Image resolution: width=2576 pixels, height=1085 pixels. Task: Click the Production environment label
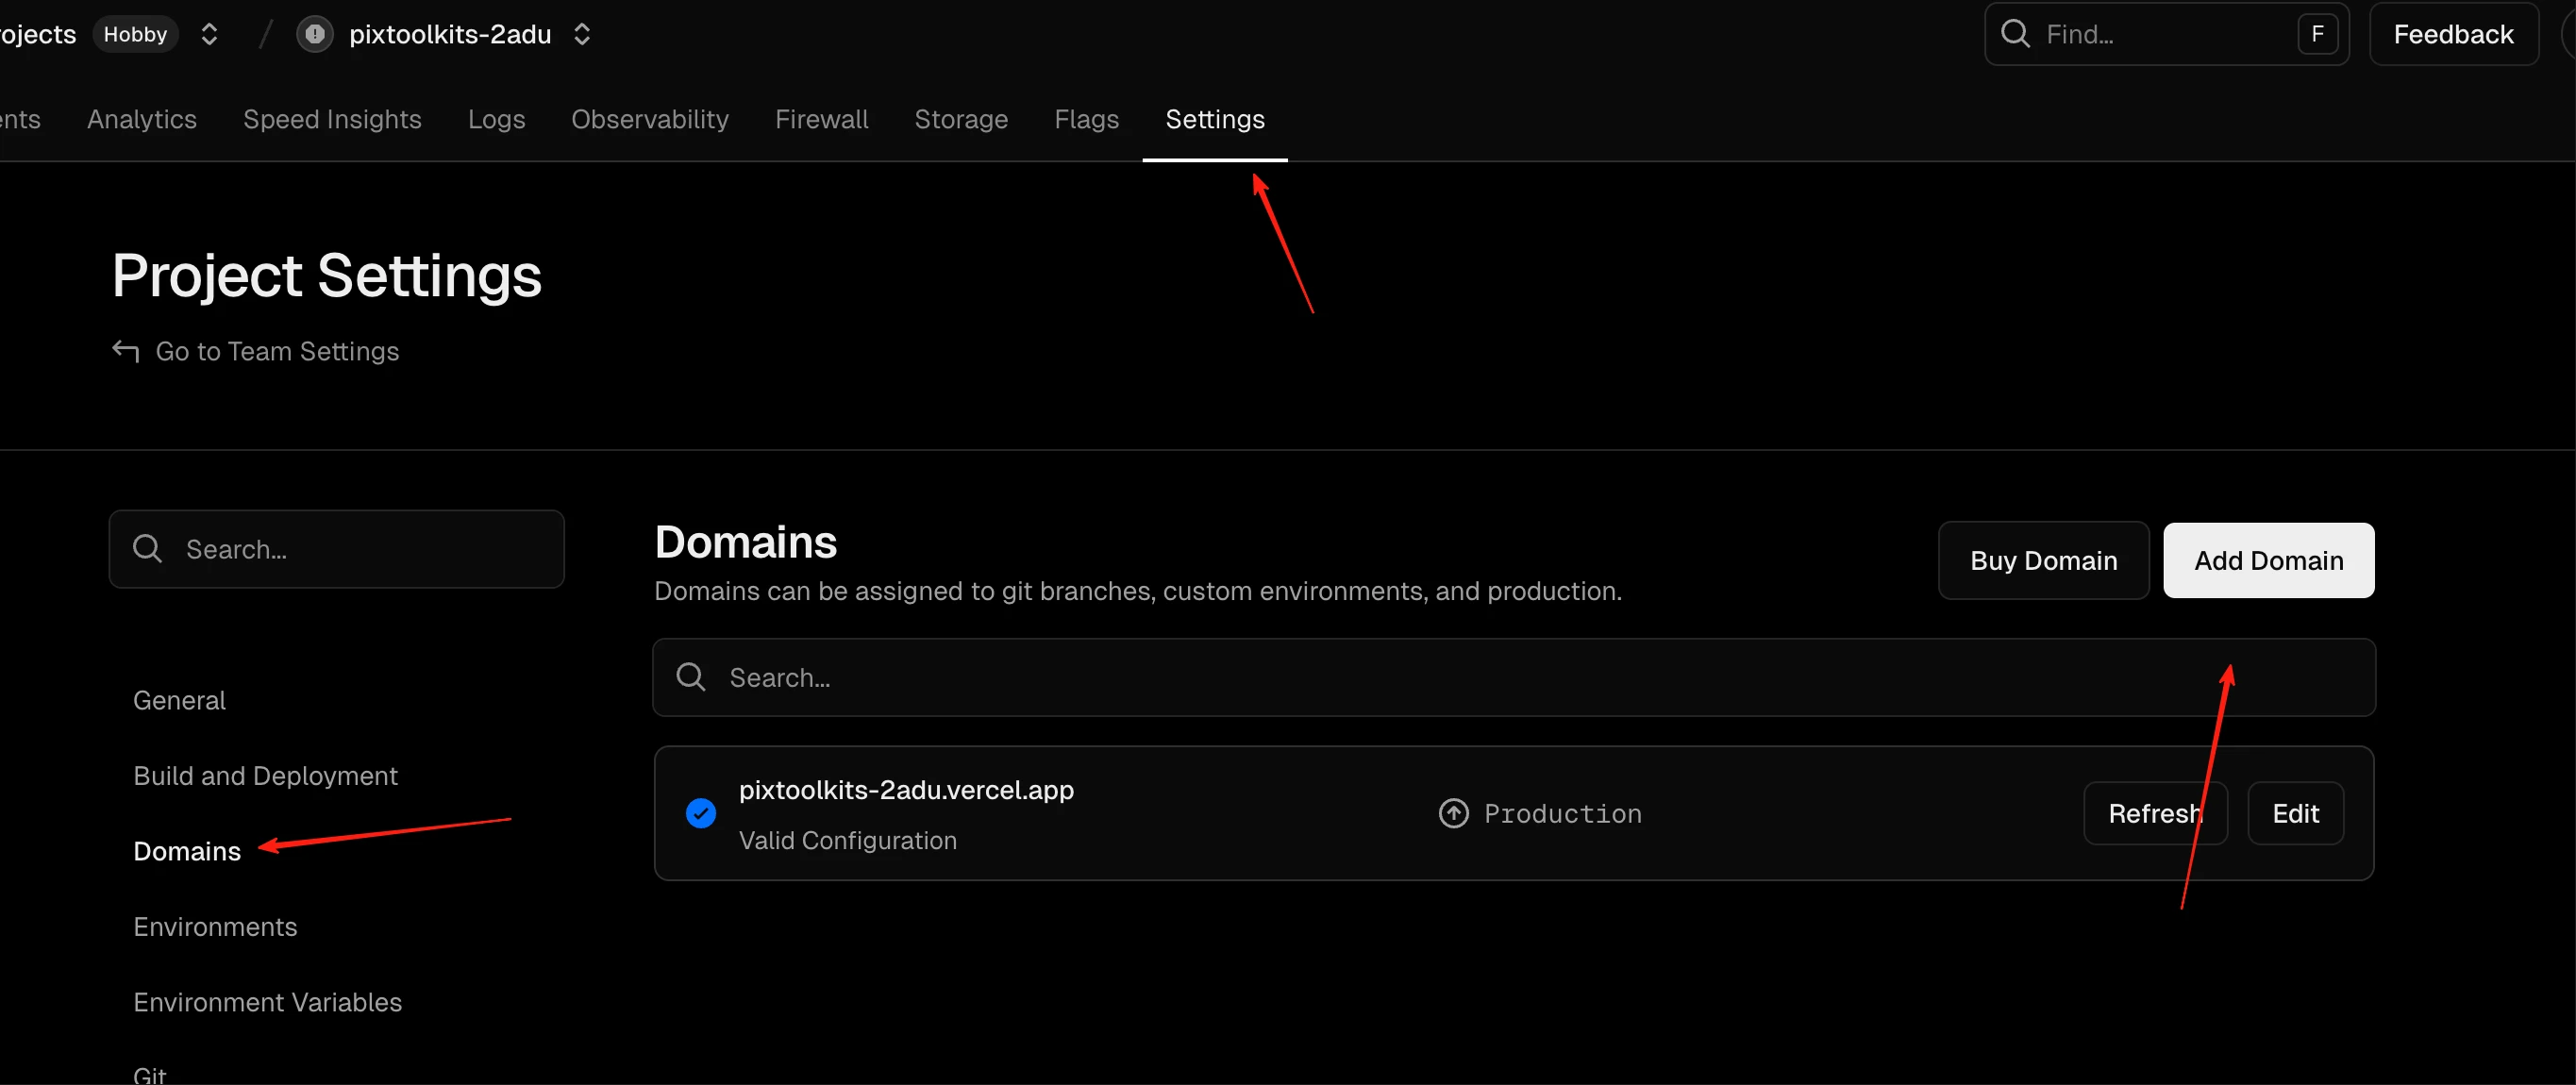tap(1562, 813)
